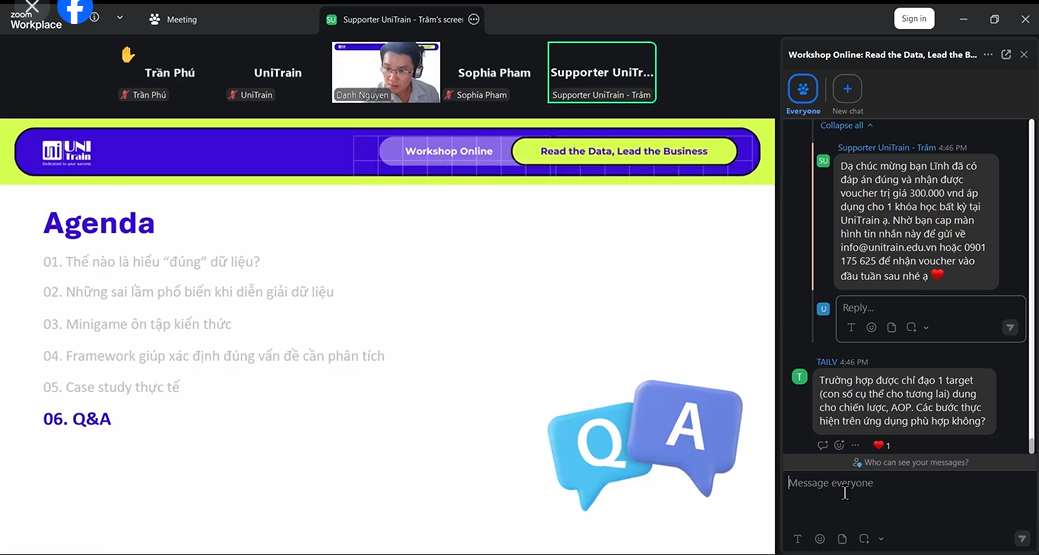Click agenda item 03. Minigame ôn tập kiến thức
The height and width of the screenshot is (555, 1039).
click(x=137, y=324)
